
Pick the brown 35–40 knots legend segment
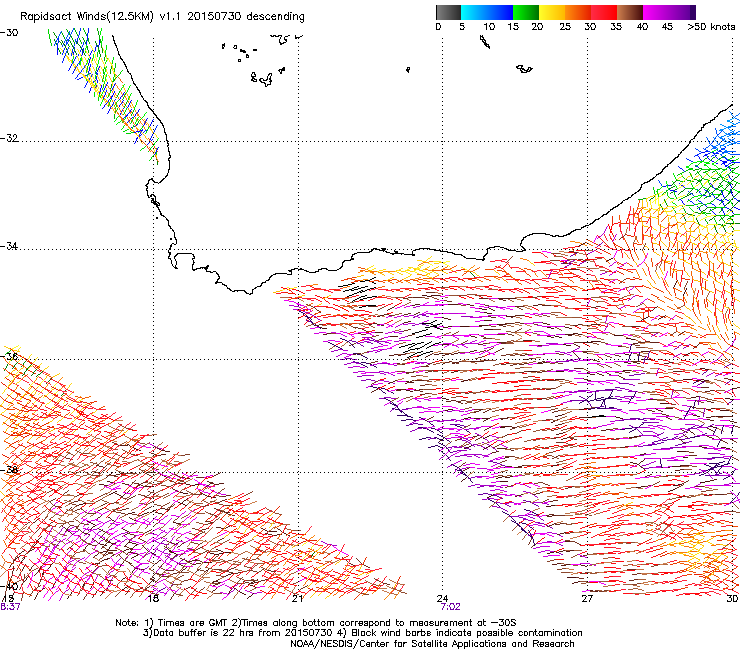pyautogui.click(x=630, y=12)
